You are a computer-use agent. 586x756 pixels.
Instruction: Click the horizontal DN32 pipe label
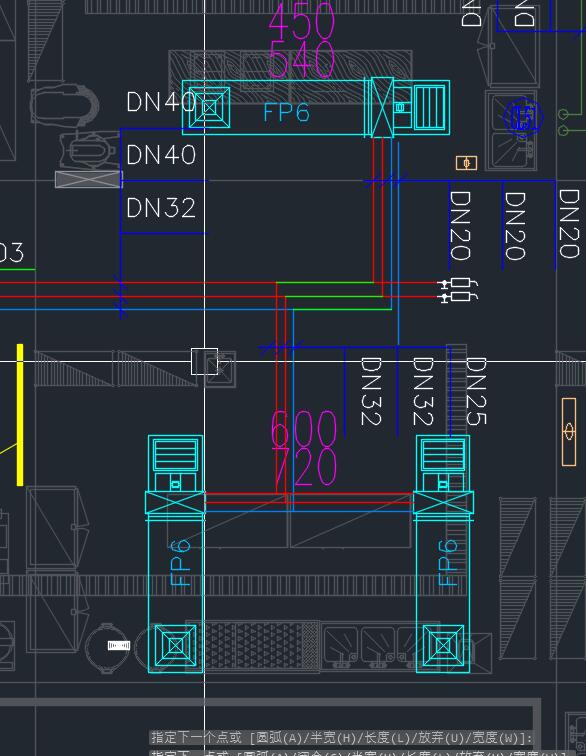click(x=161, y=208)
